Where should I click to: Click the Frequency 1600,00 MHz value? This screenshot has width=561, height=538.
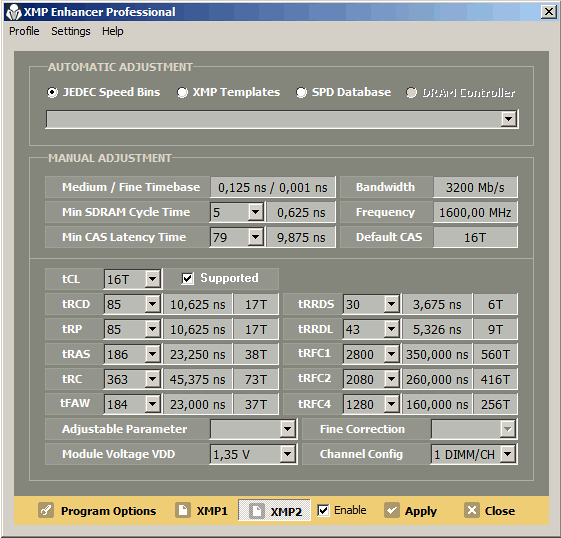tap(475, 212)
